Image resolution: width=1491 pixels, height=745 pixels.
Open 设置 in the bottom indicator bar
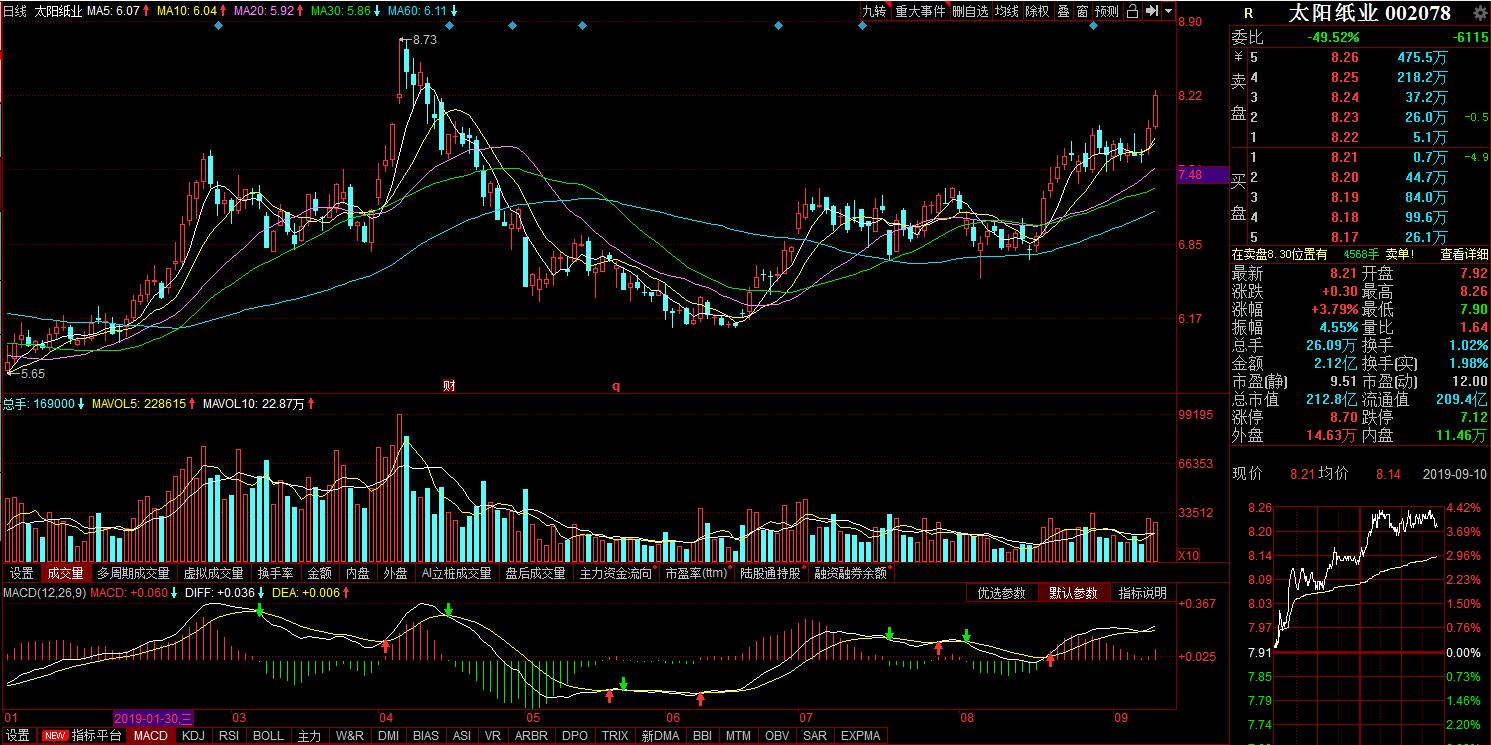coord(17,736)
